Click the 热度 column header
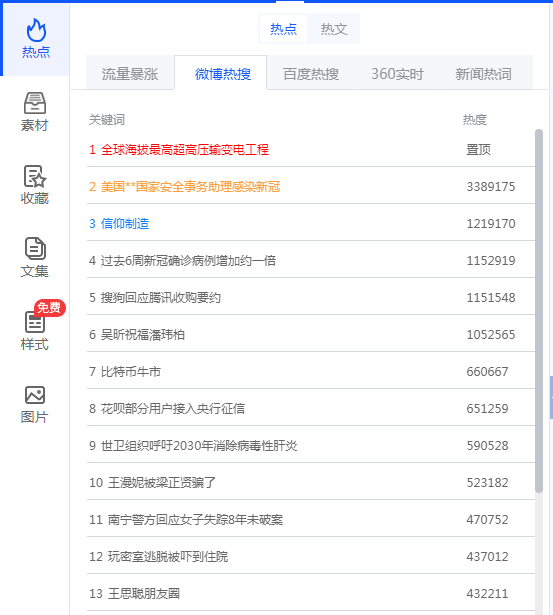The width and height of the screenshot is (553, 615). [475, 120]
